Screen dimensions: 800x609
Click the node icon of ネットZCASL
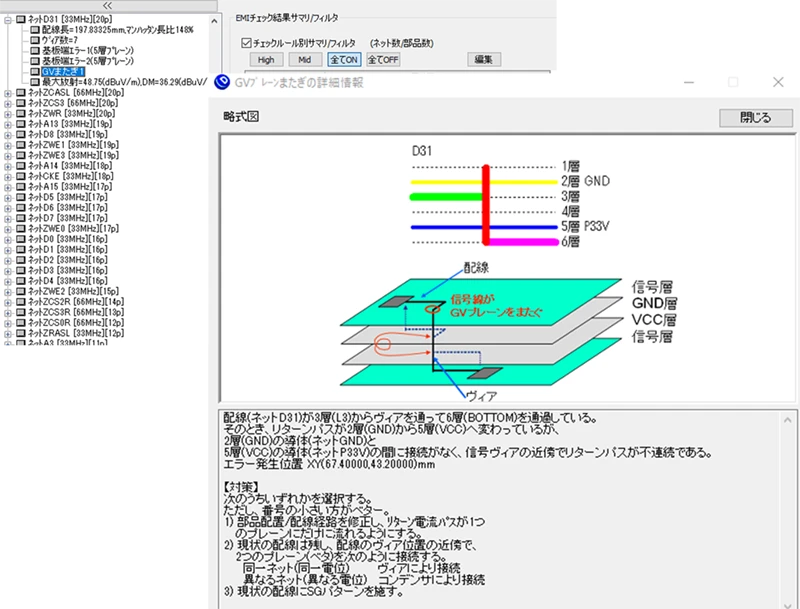click(20, 93)
